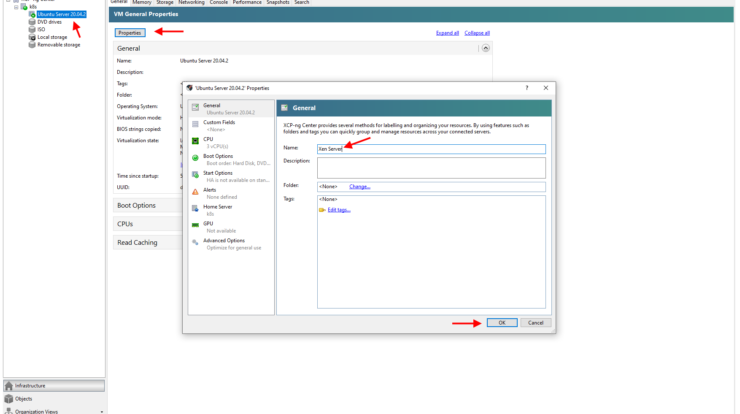Select the Boot Options icon in dialog
The image size is (740, 414).
click(195, 157)
